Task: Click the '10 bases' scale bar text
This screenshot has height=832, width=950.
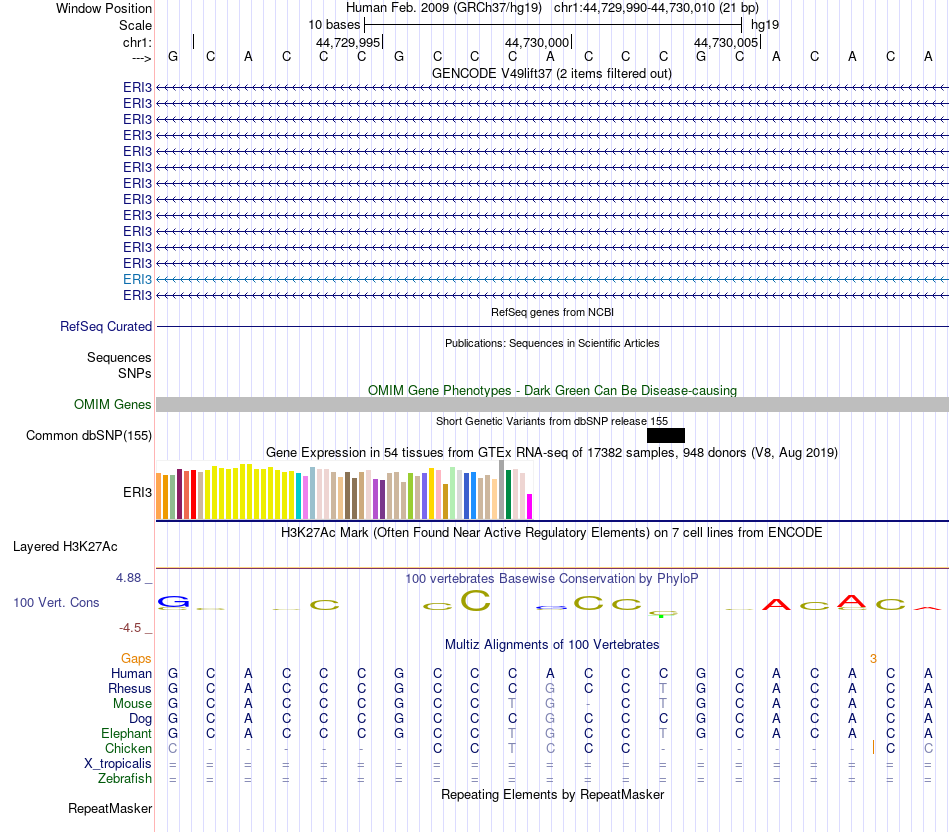Action: [334, 25]
